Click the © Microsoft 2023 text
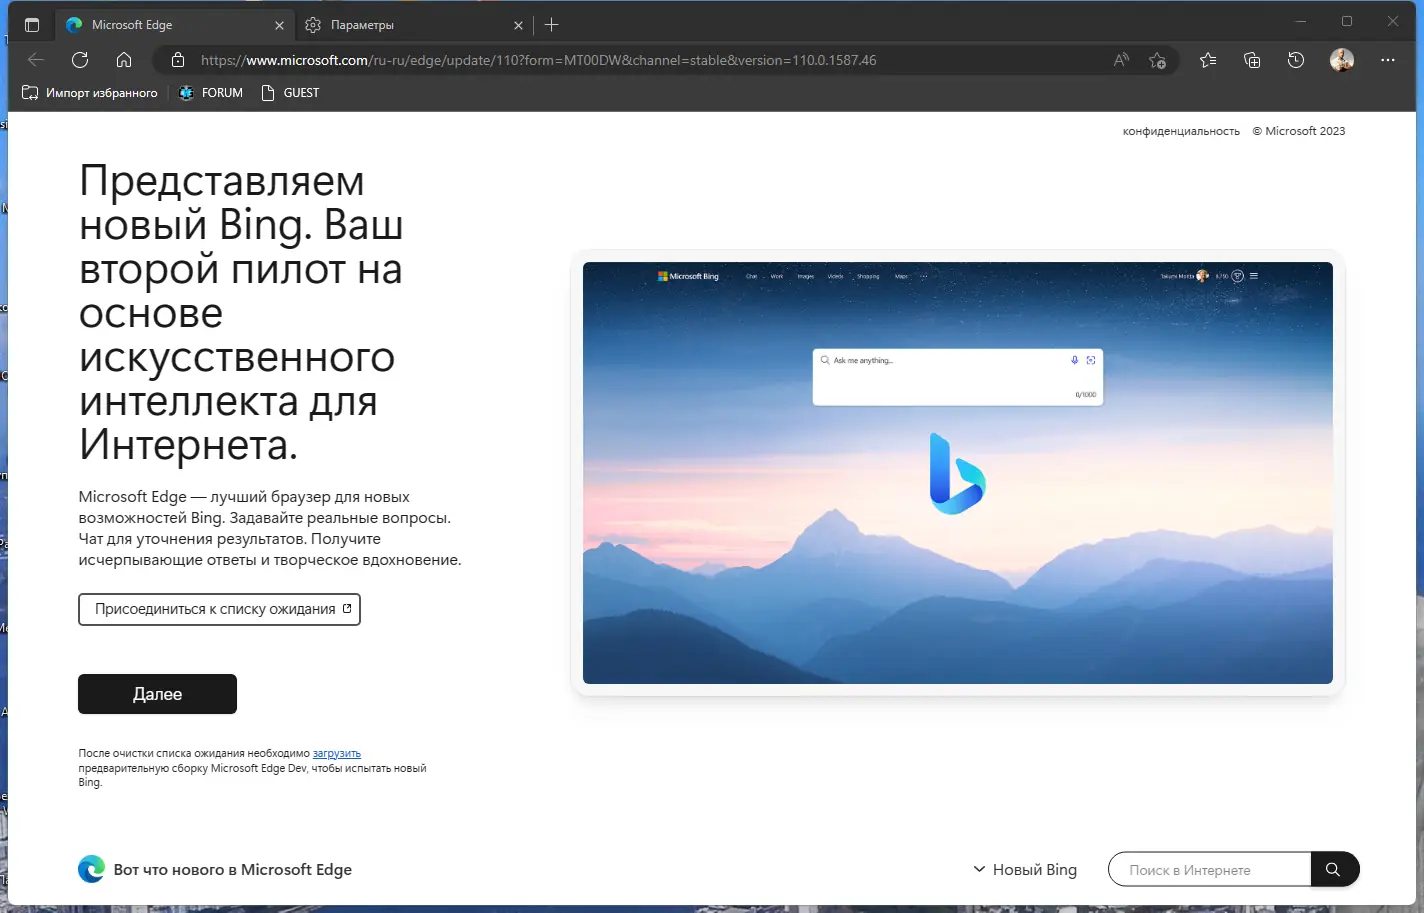This screenshot has width=1424, height=913. (x=1299, y=131)
